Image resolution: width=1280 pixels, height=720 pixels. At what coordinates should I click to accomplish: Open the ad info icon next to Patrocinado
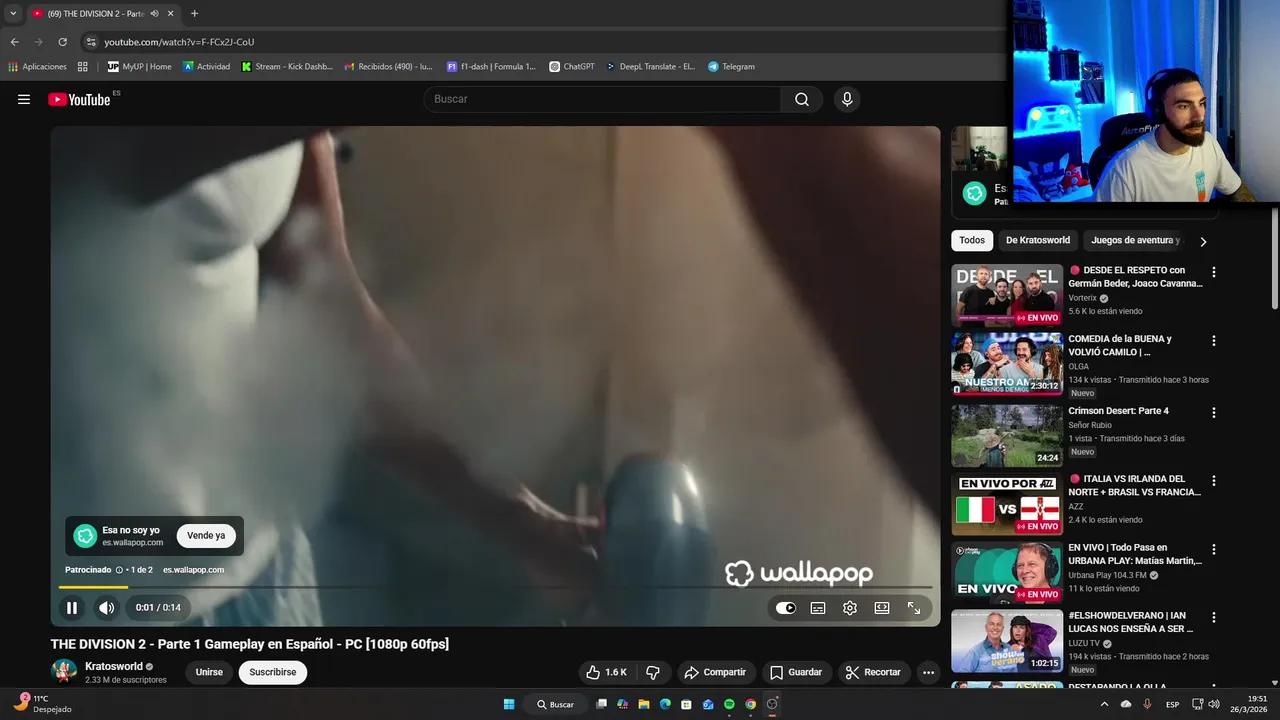119,570
